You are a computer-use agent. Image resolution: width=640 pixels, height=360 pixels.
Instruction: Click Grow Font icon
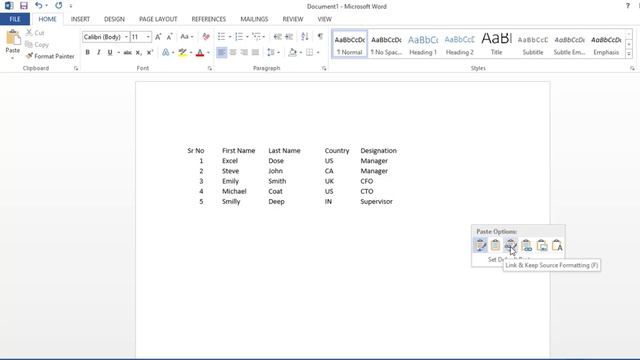158,37
